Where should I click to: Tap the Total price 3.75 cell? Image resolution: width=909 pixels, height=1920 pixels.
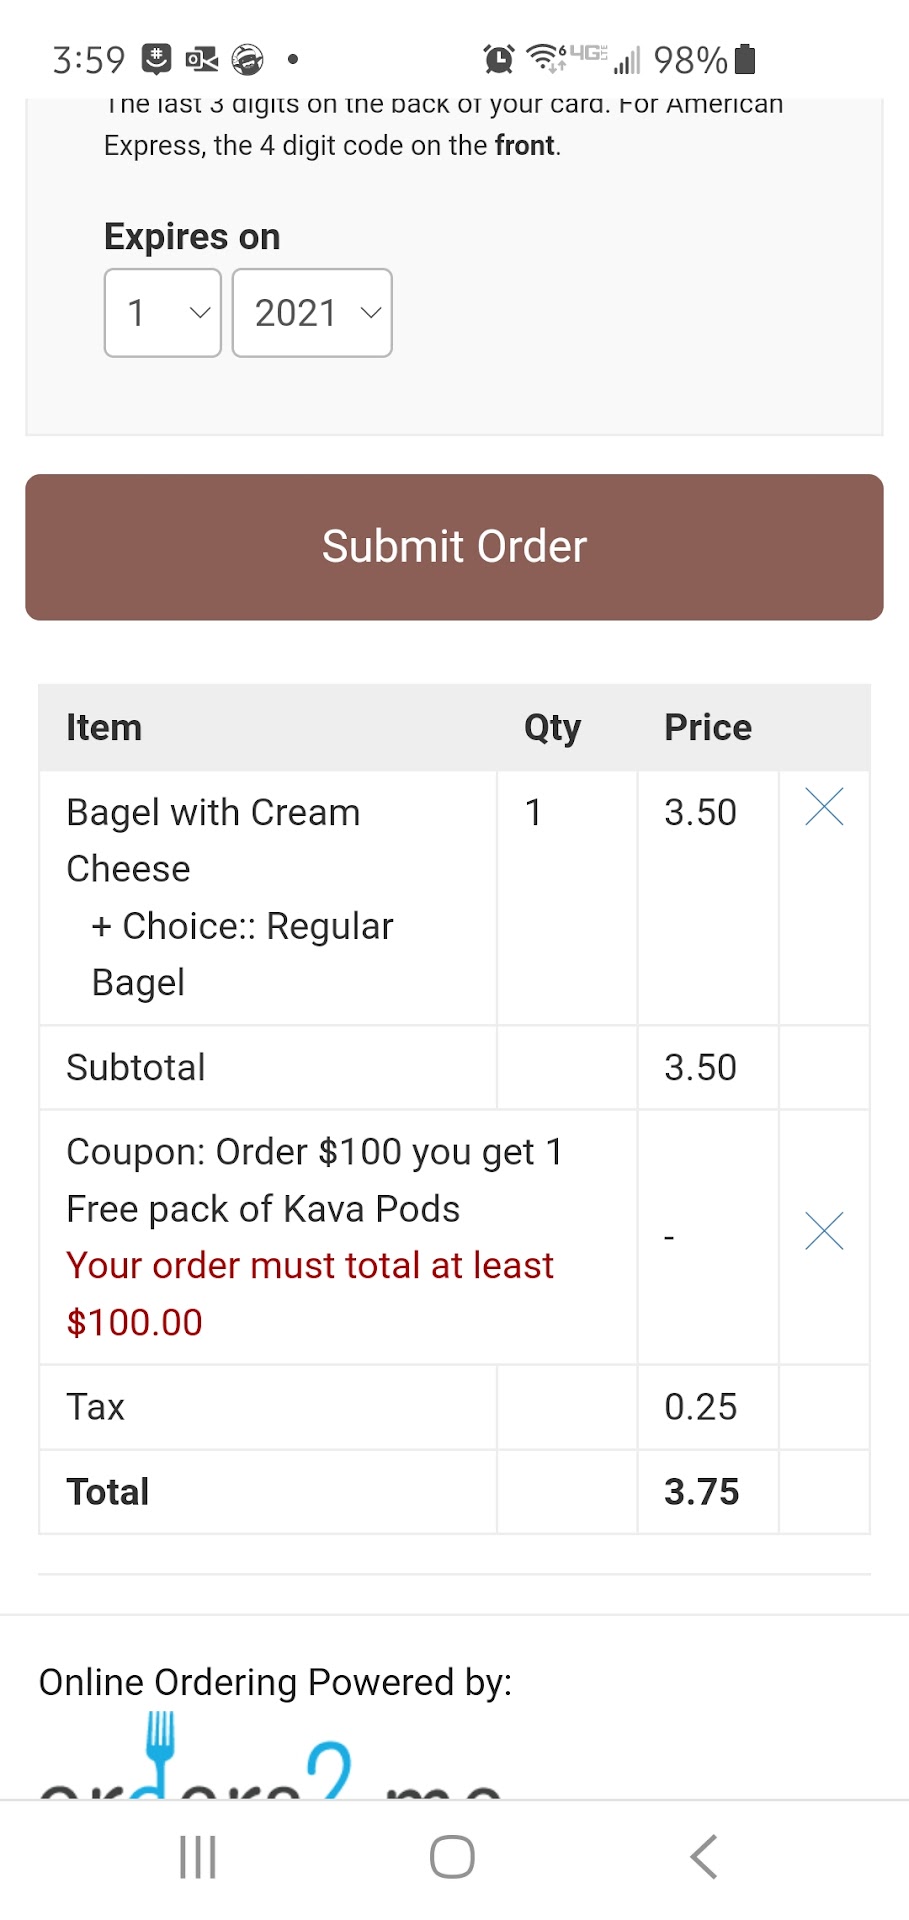point(702,1492)
